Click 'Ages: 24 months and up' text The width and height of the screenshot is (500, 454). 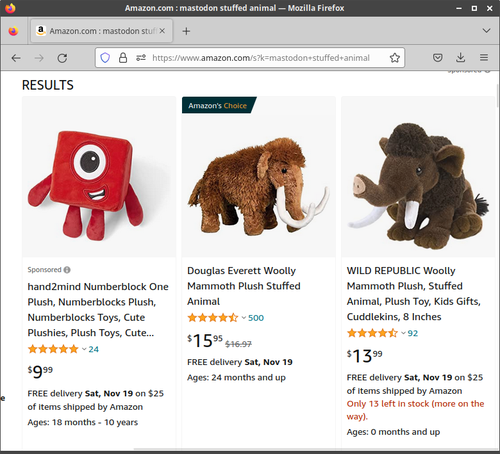[x=236, y=378]
